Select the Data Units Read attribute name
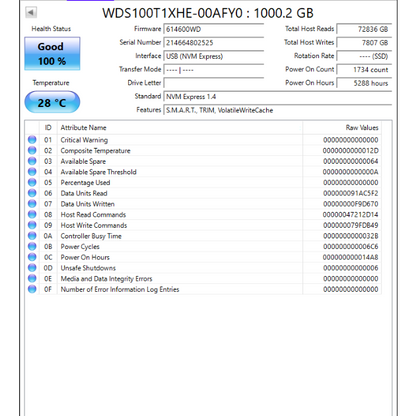The width and height of the screenshot is (416, 416). click(x=84, y=193)
